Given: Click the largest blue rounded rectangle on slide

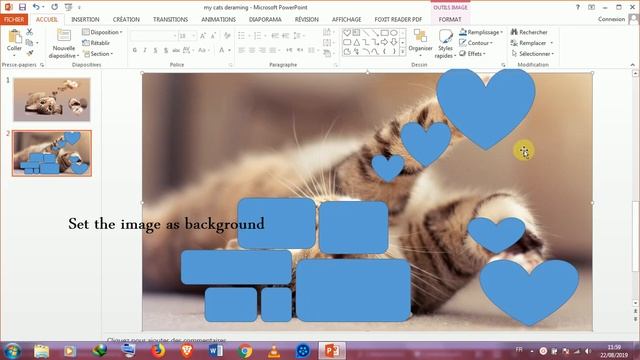Looking at the screenshot, I should 353,290.
